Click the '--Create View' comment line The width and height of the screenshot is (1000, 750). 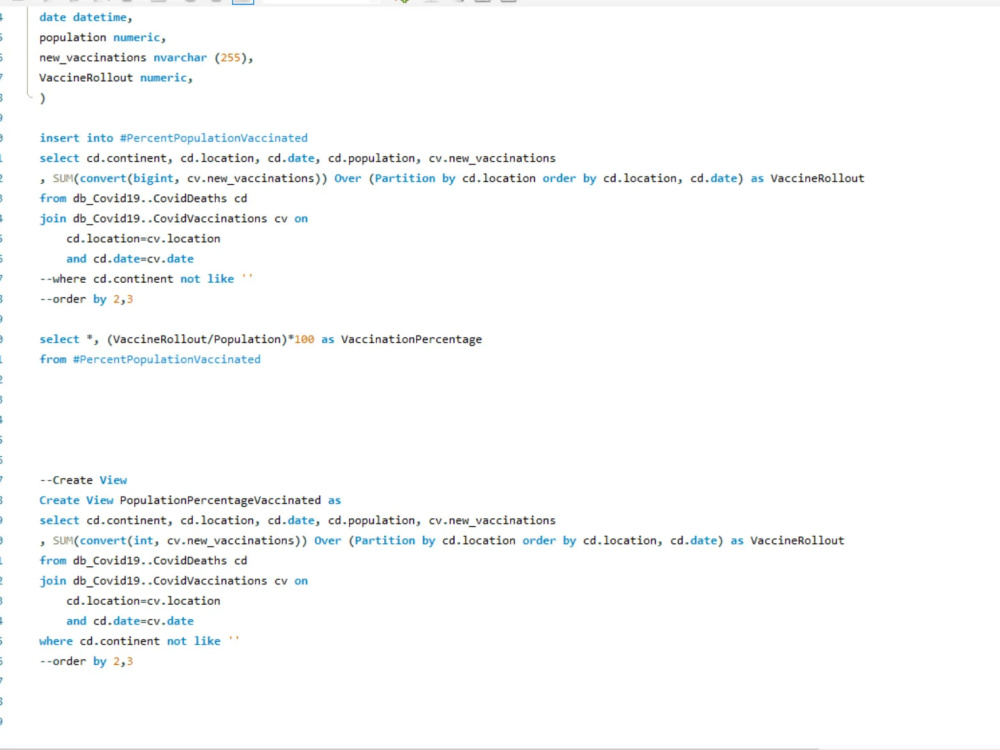click(83, 480)
